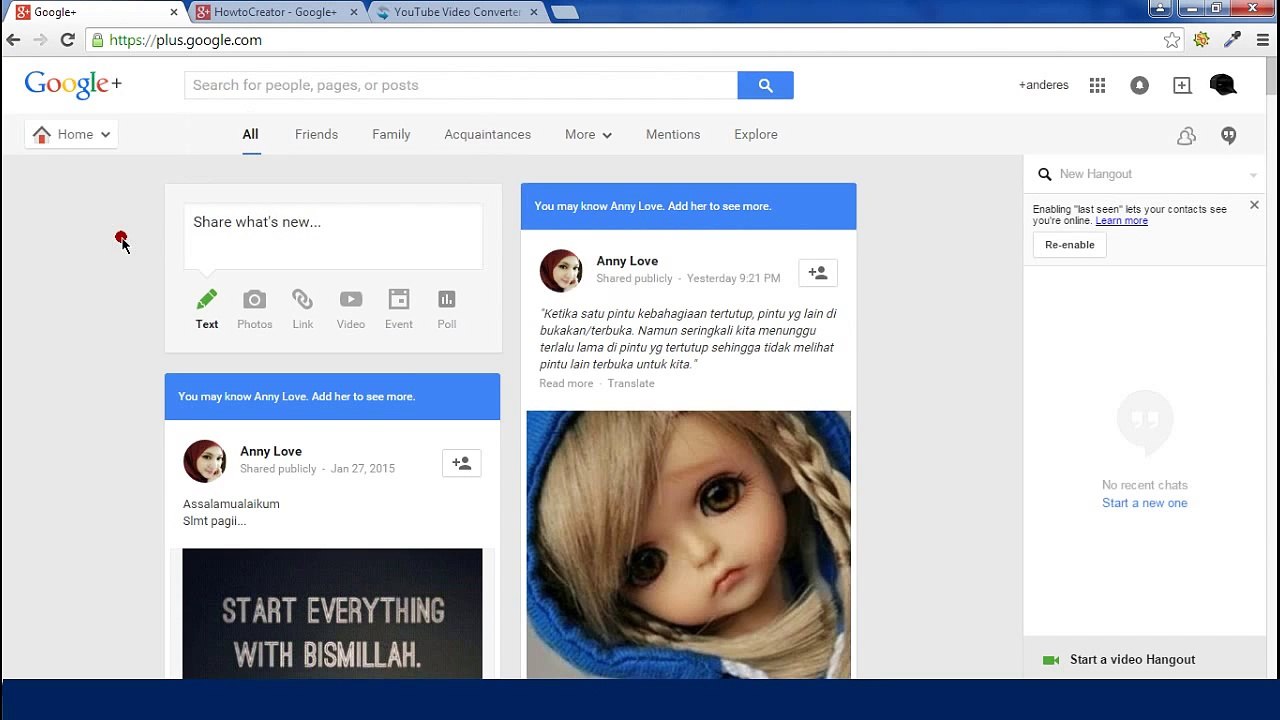Click the gear extension icon in toolbar
Screen dimensions: 1280x720
[x=1202, y=40]
